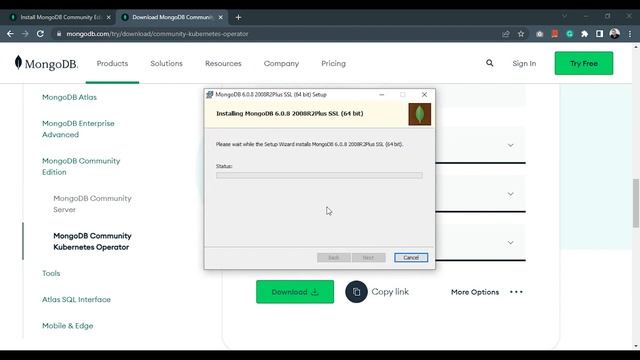Expand the third collapsed section chevron
Viewport: 640px width, 360px height.
pos(511,242)
